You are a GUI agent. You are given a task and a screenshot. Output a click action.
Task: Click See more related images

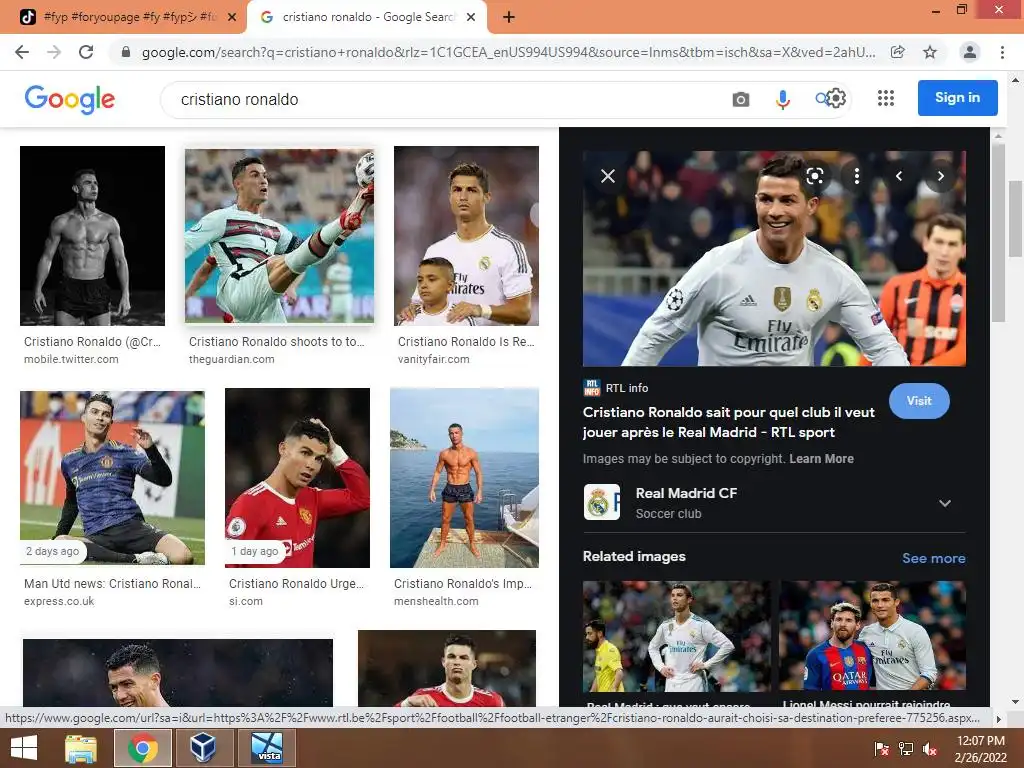coord(933,558)
